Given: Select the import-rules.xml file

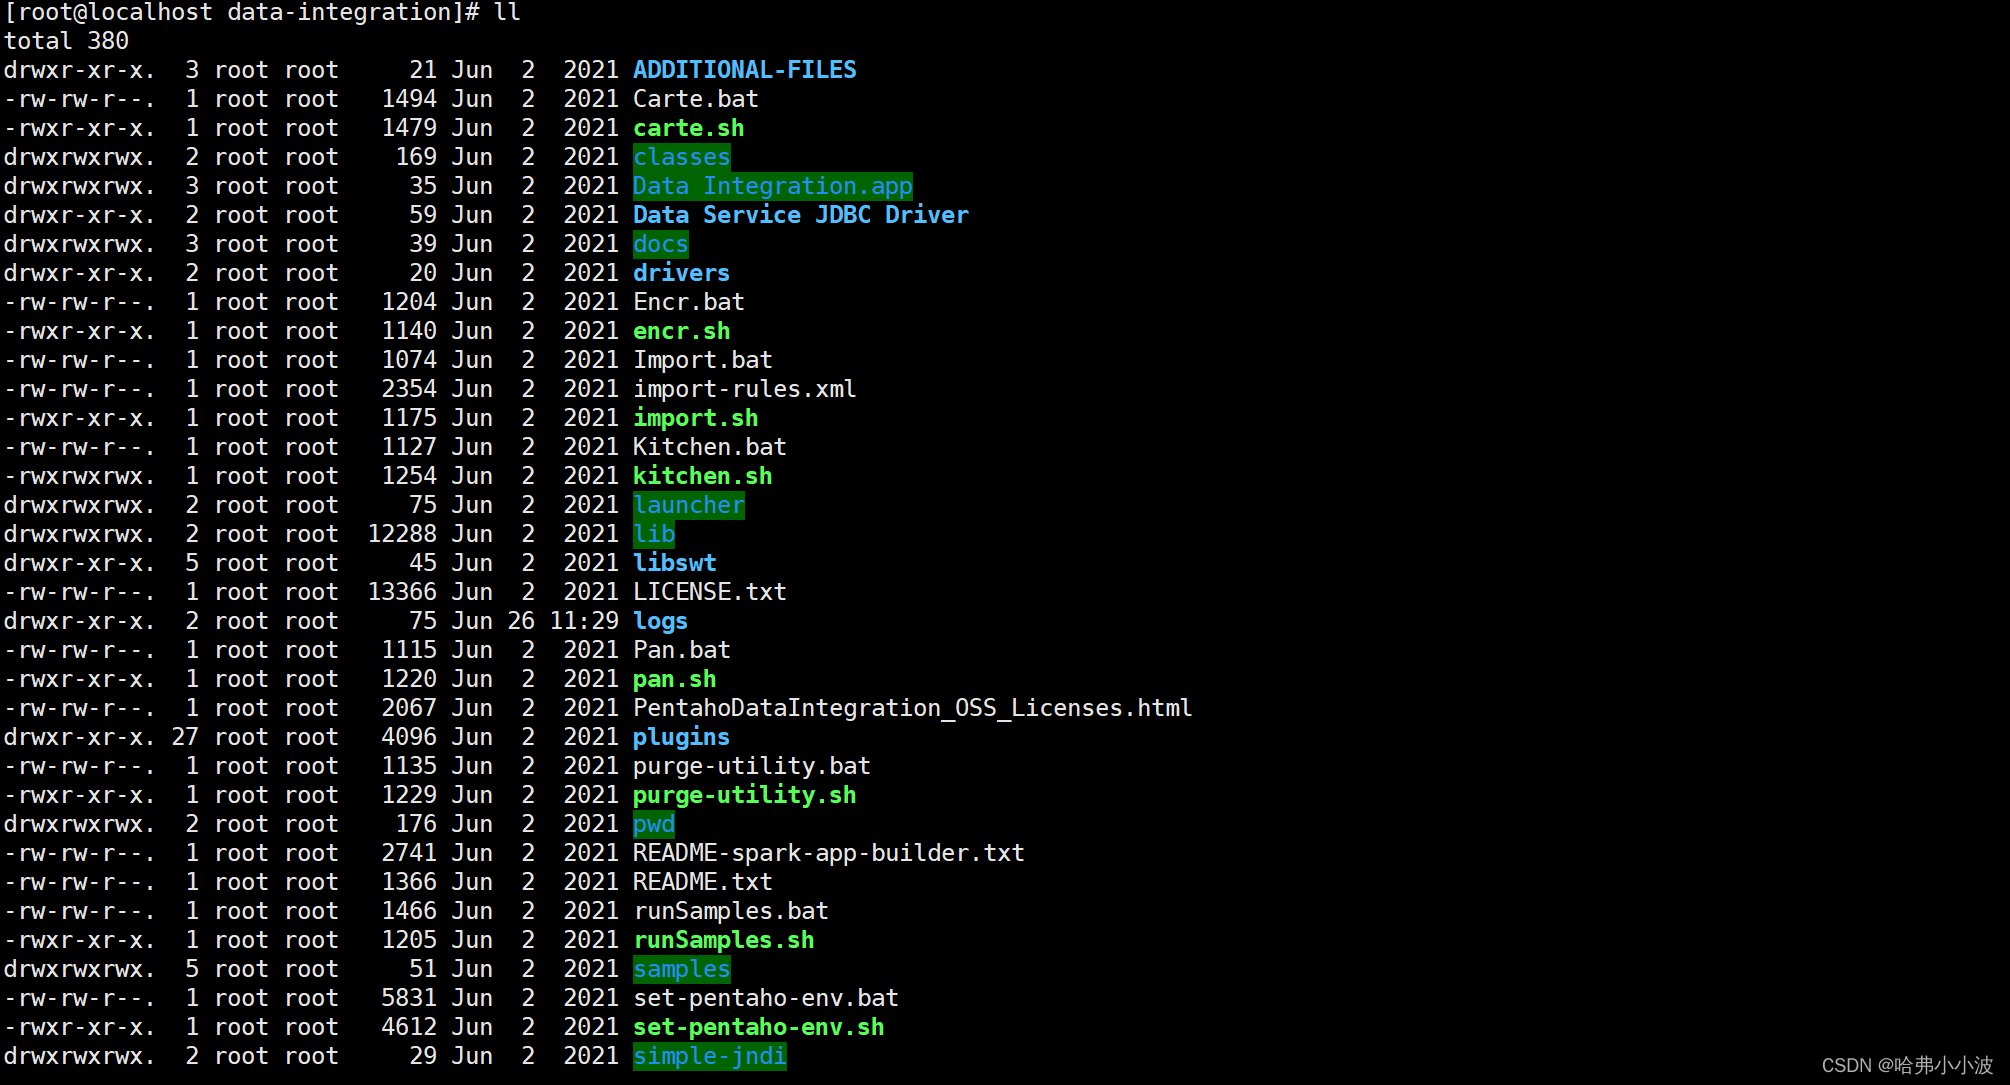Looking at the screenshot, I should tap(744, 388).
